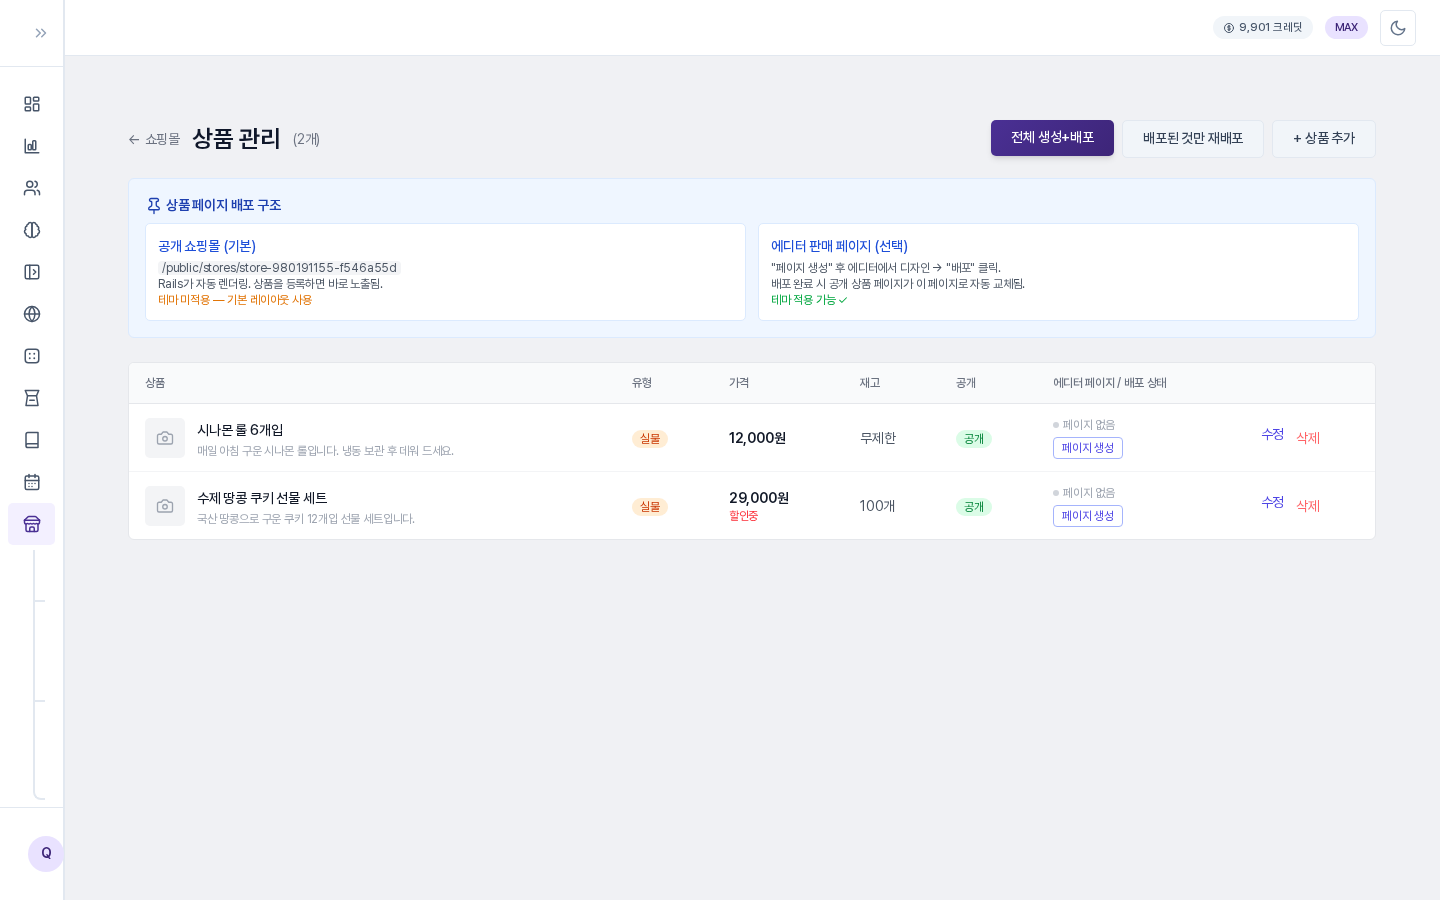Click camera thumbnail for 시나몬 롤 6개입
This screenshot has height=900, width=1440.
[165, 438]
